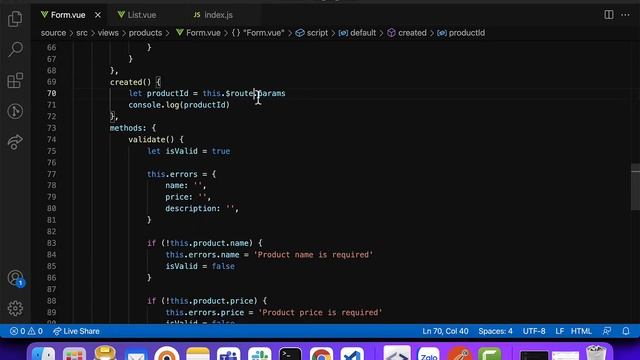Open the Explorer view in activity bar
The image size is (640, 360).
[x=15, y=19]
